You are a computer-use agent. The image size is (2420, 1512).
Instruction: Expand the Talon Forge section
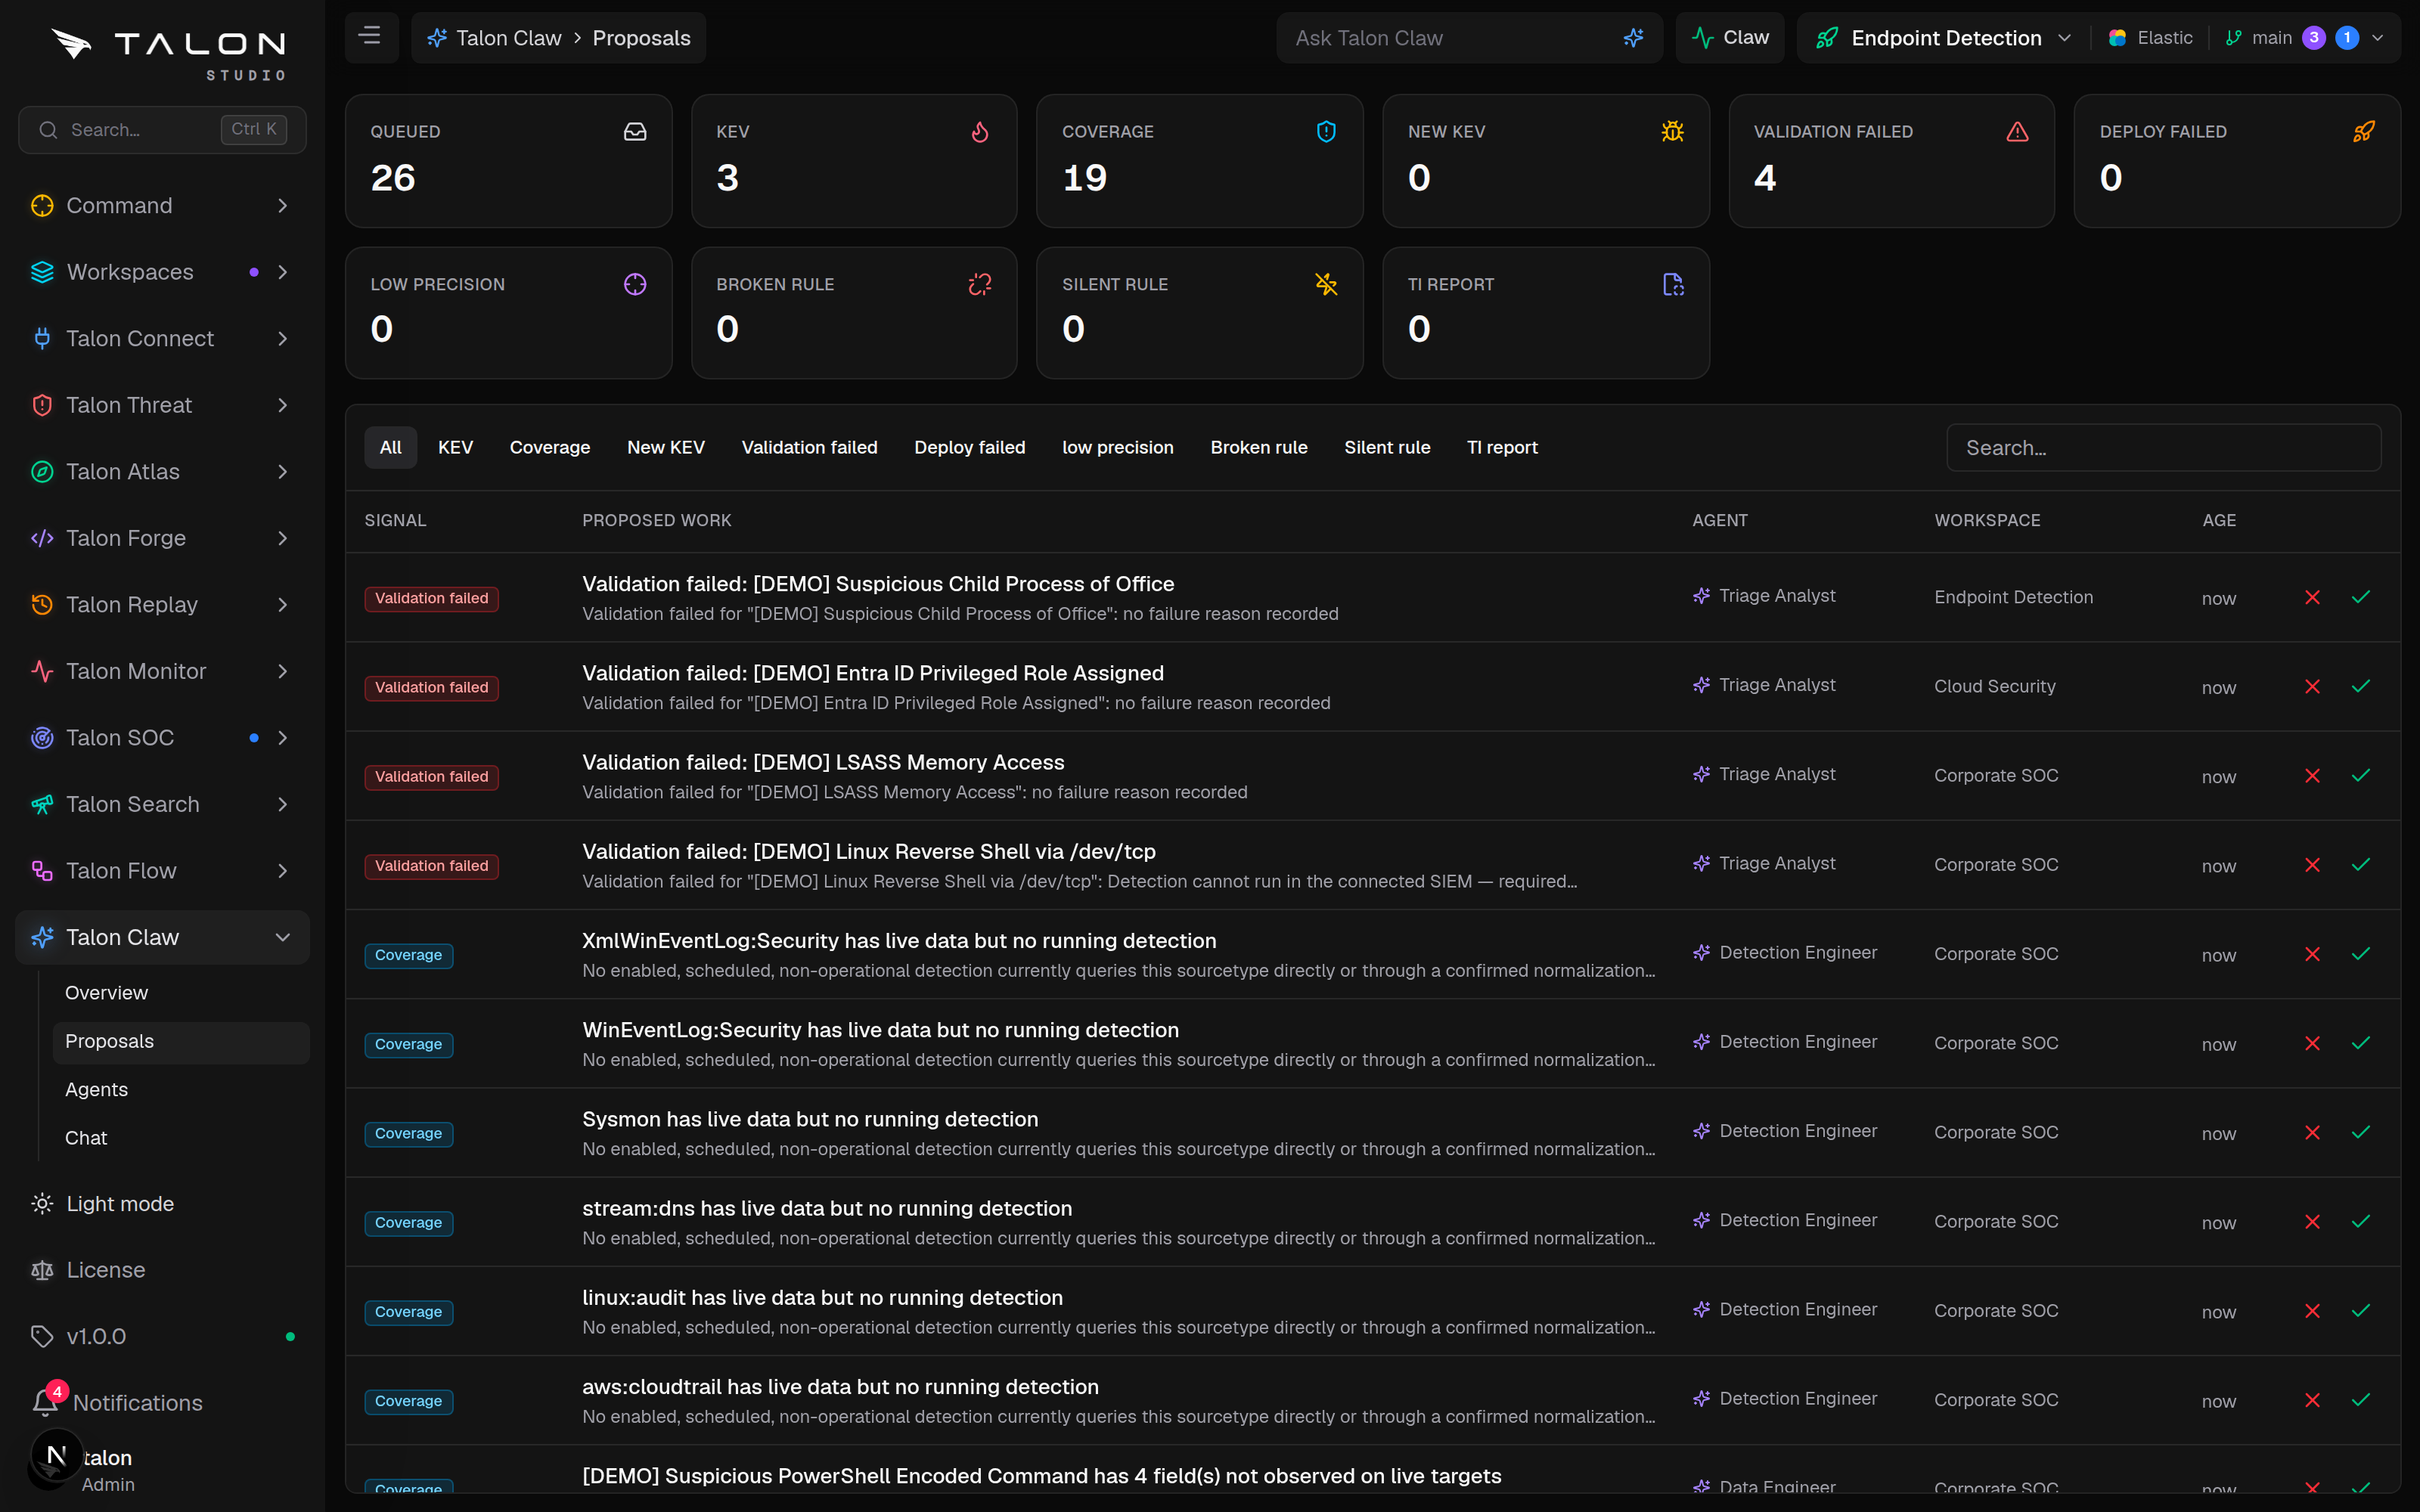[x=162, y=538]
